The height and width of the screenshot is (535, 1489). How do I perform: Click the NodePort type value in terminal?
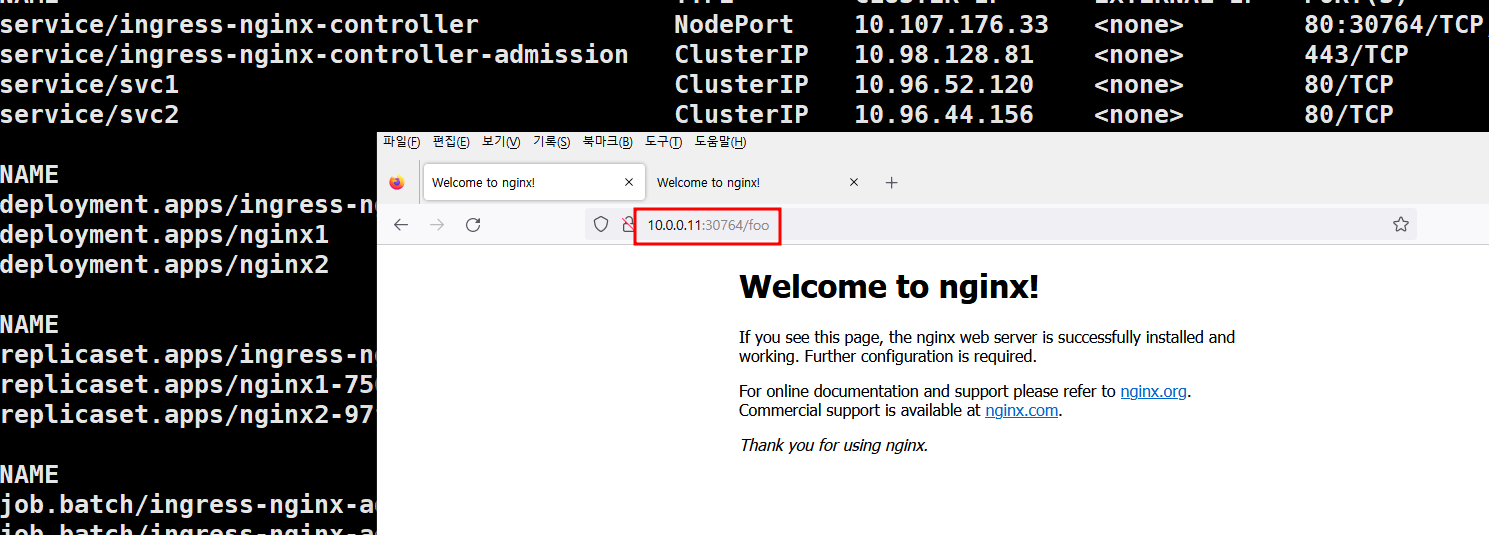click(734, 25)
